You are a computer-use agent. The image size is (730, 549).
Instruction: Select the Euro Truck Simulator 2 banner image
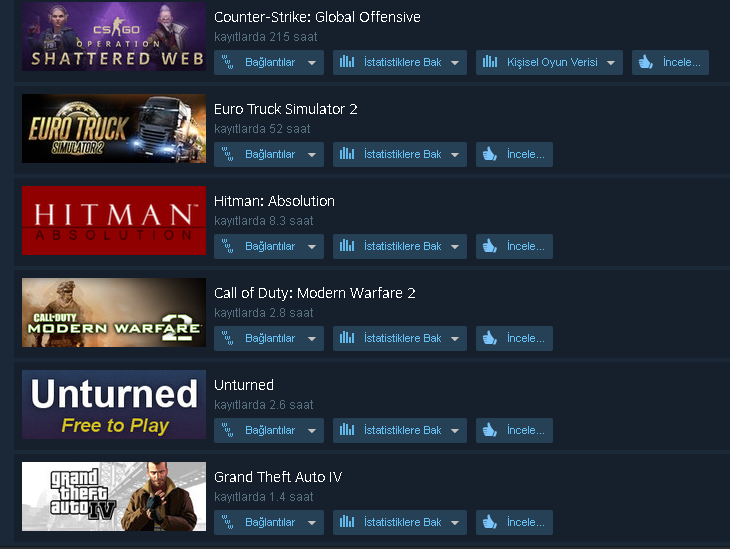tap(114, 129)
